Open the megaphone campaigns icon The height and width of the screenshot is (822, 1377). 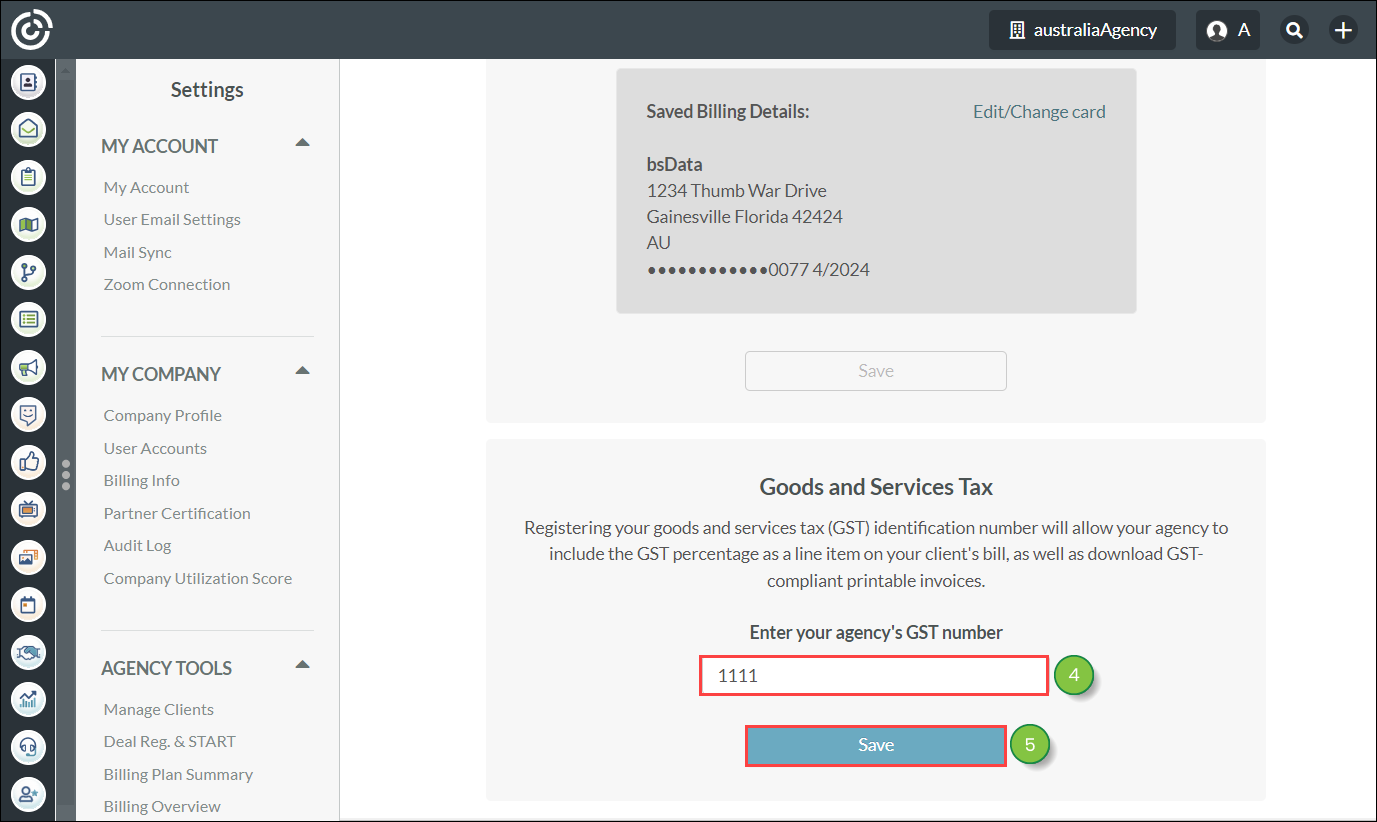tap(29, 367)
